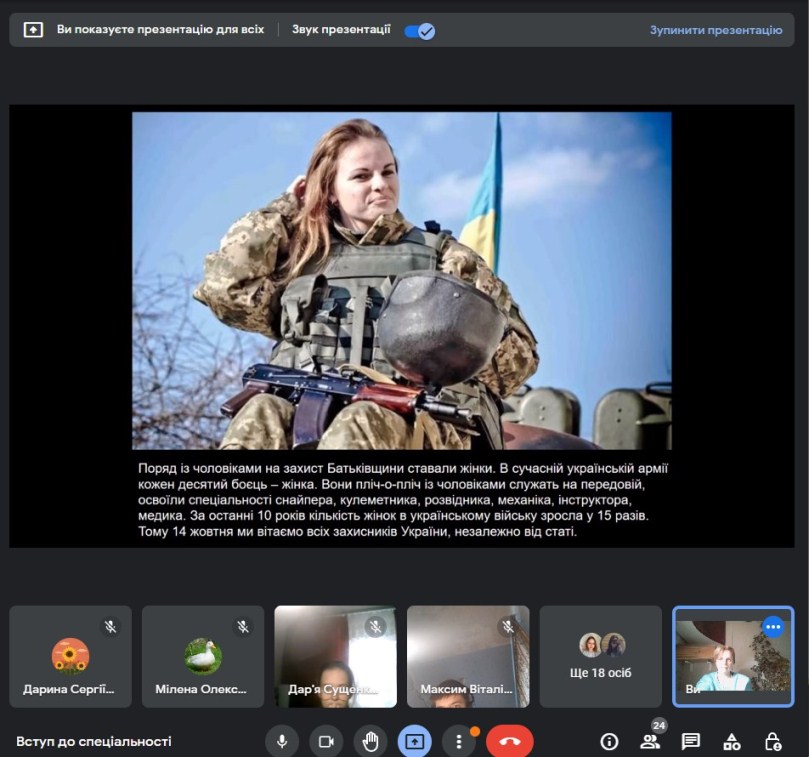Open host controls lock icon
This screenshot has height=757, width=809.
[772, 741]
